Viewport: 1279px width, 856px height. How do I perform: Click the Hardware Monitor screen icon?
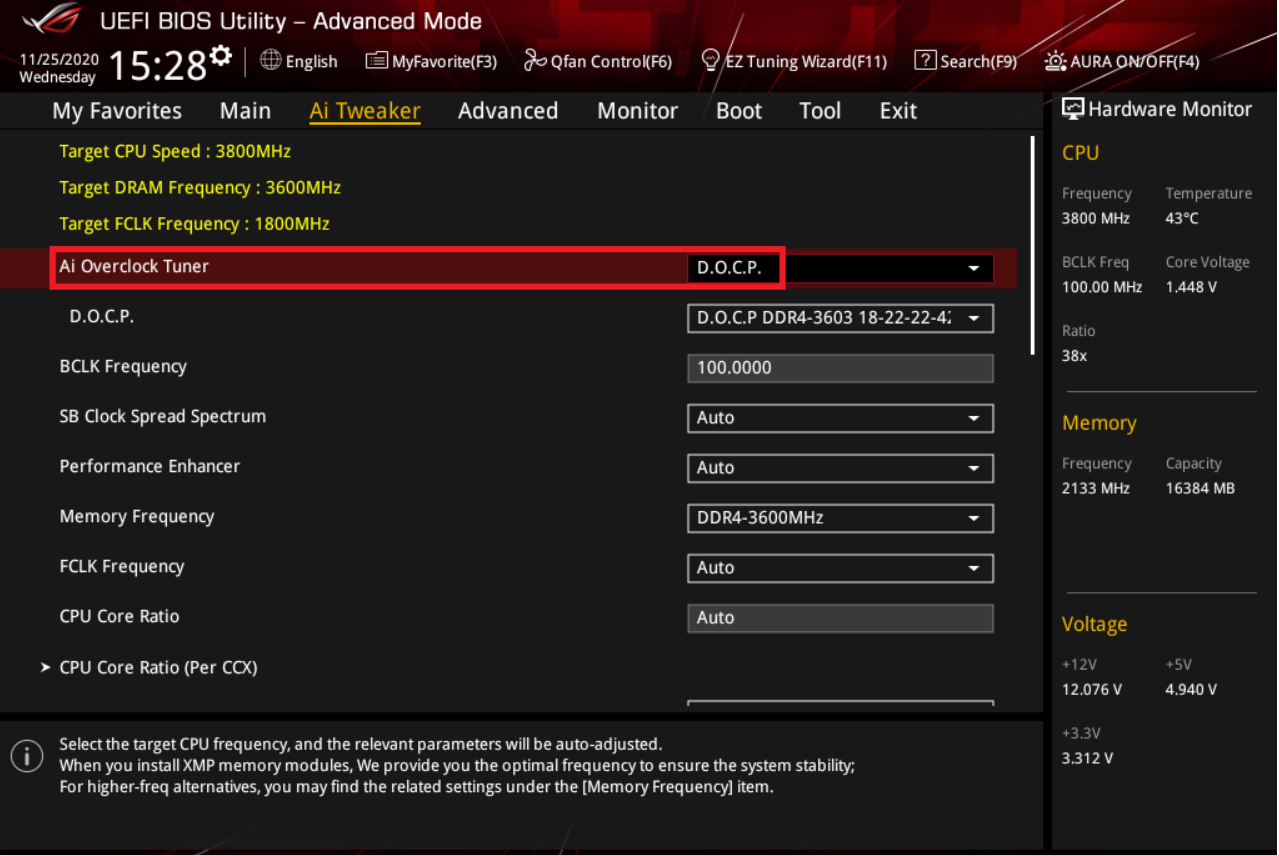point(1073,109)
